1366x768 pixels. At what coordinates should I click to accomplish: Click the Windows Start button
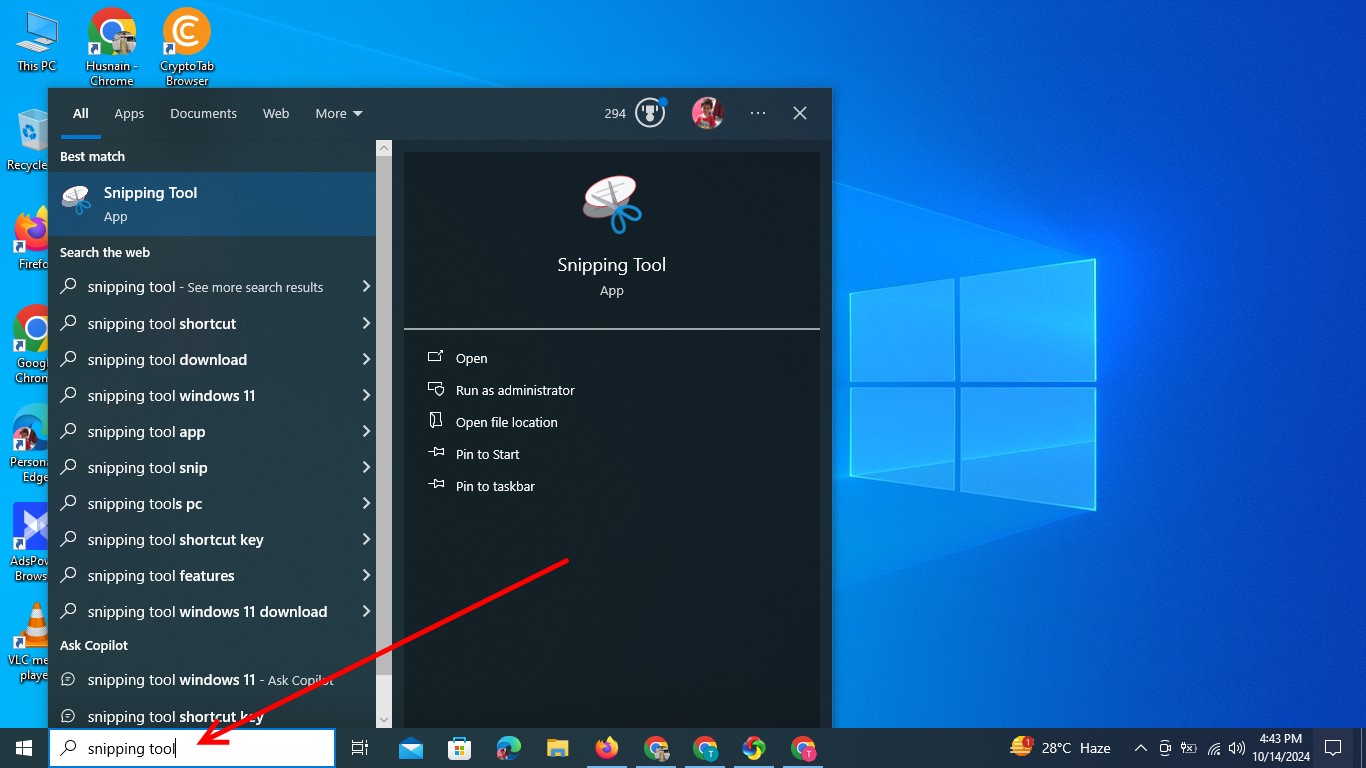click(x=23, y=748)
